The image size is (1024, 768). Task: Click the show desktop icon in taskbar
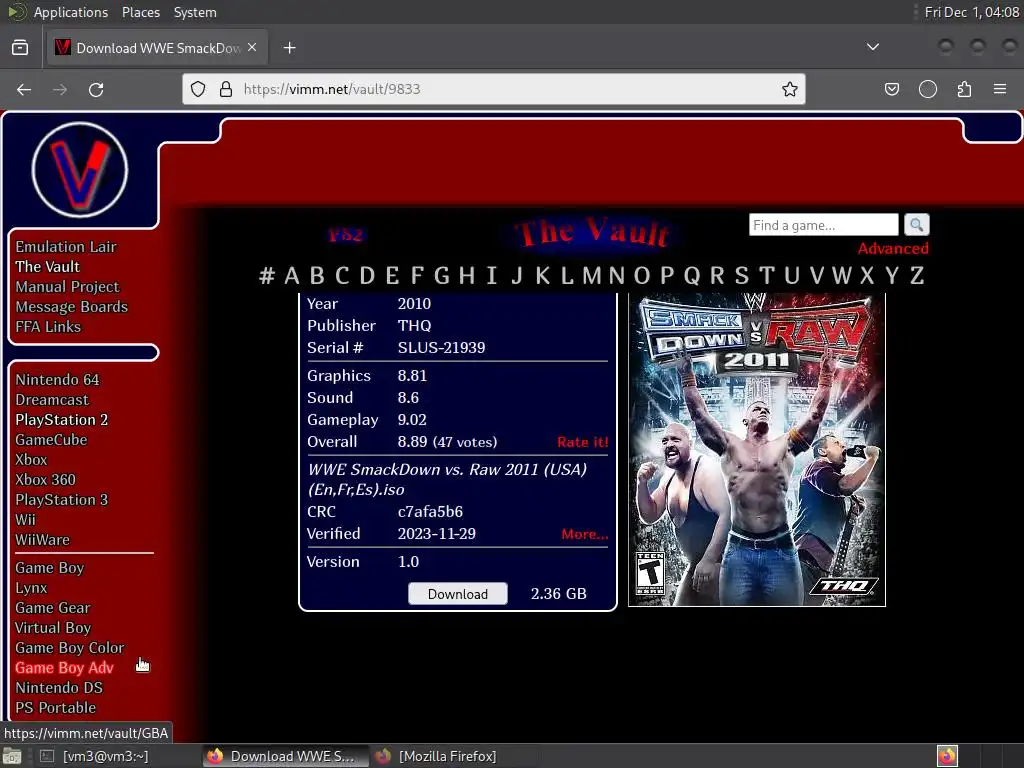pos(12,756)
